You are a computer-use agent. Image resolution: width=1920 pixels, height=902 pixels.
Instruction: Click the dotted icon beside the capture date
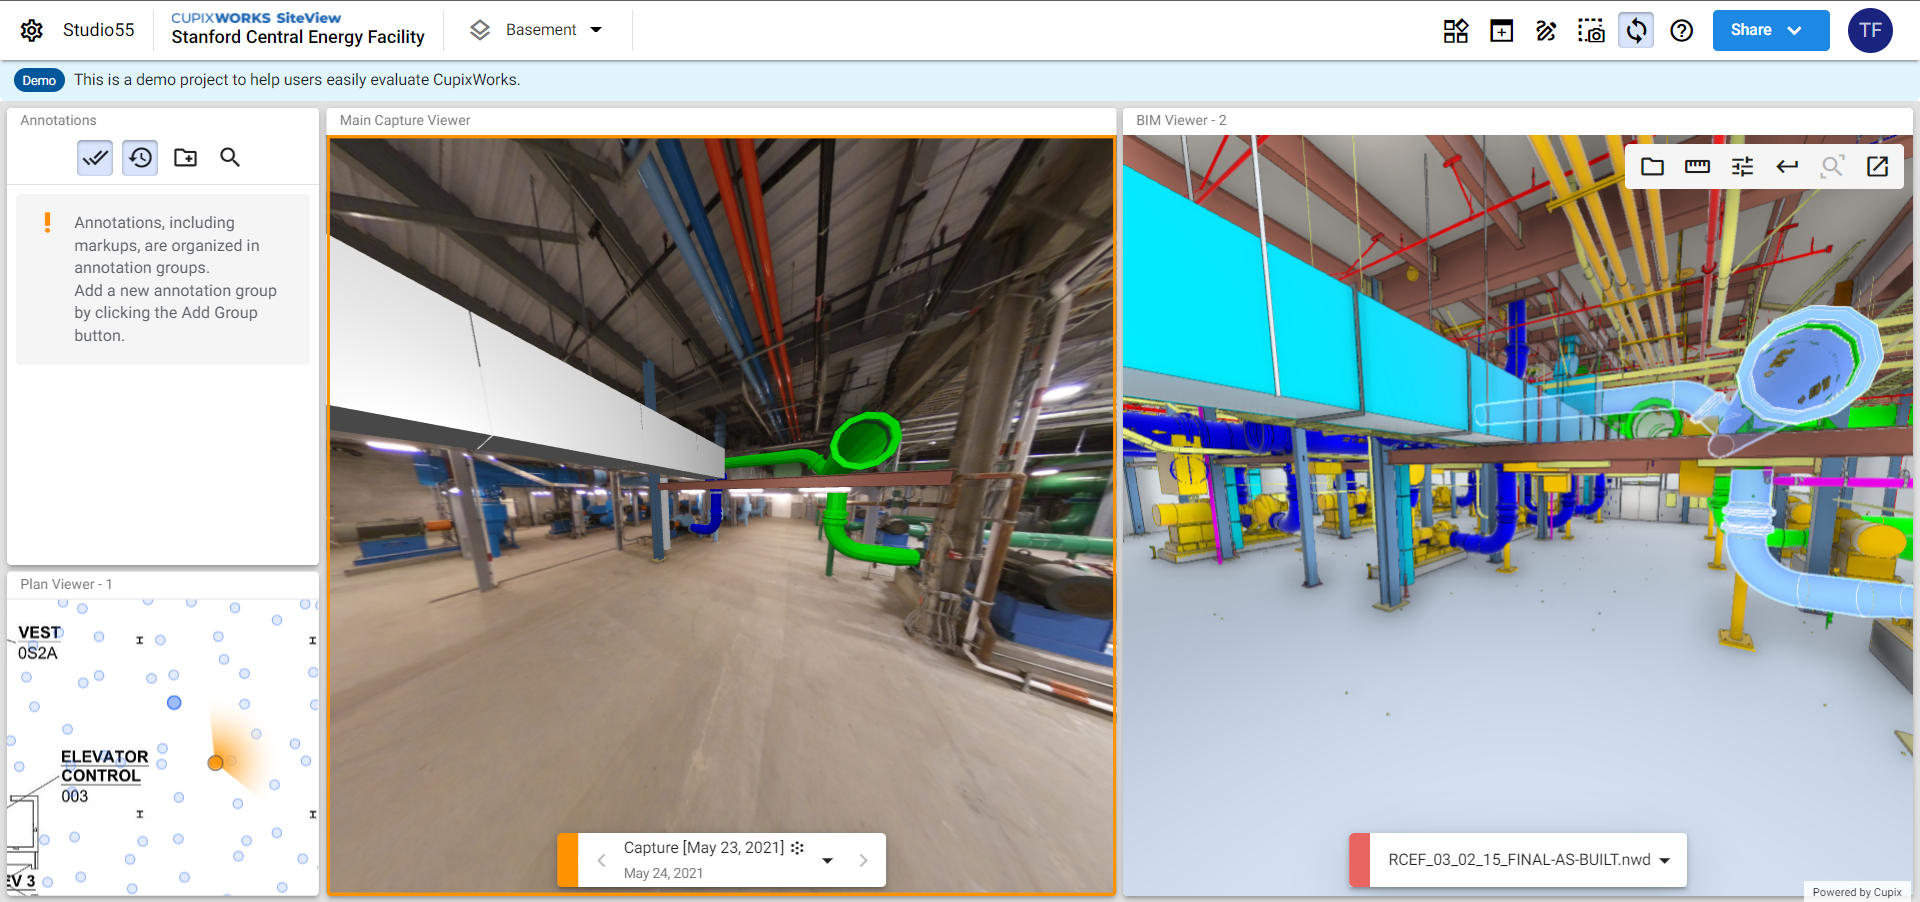[797, 848]
